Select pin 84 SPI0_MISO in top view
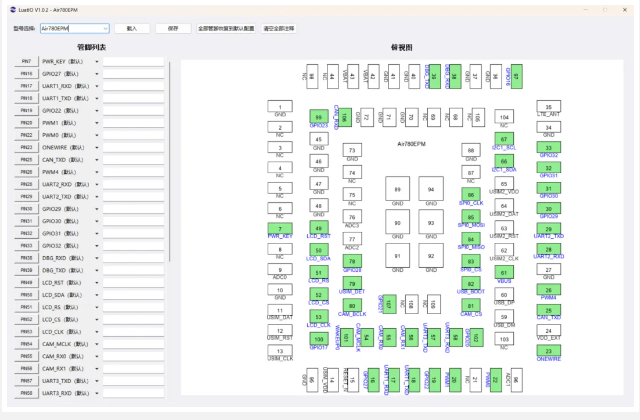 (471, 239)
